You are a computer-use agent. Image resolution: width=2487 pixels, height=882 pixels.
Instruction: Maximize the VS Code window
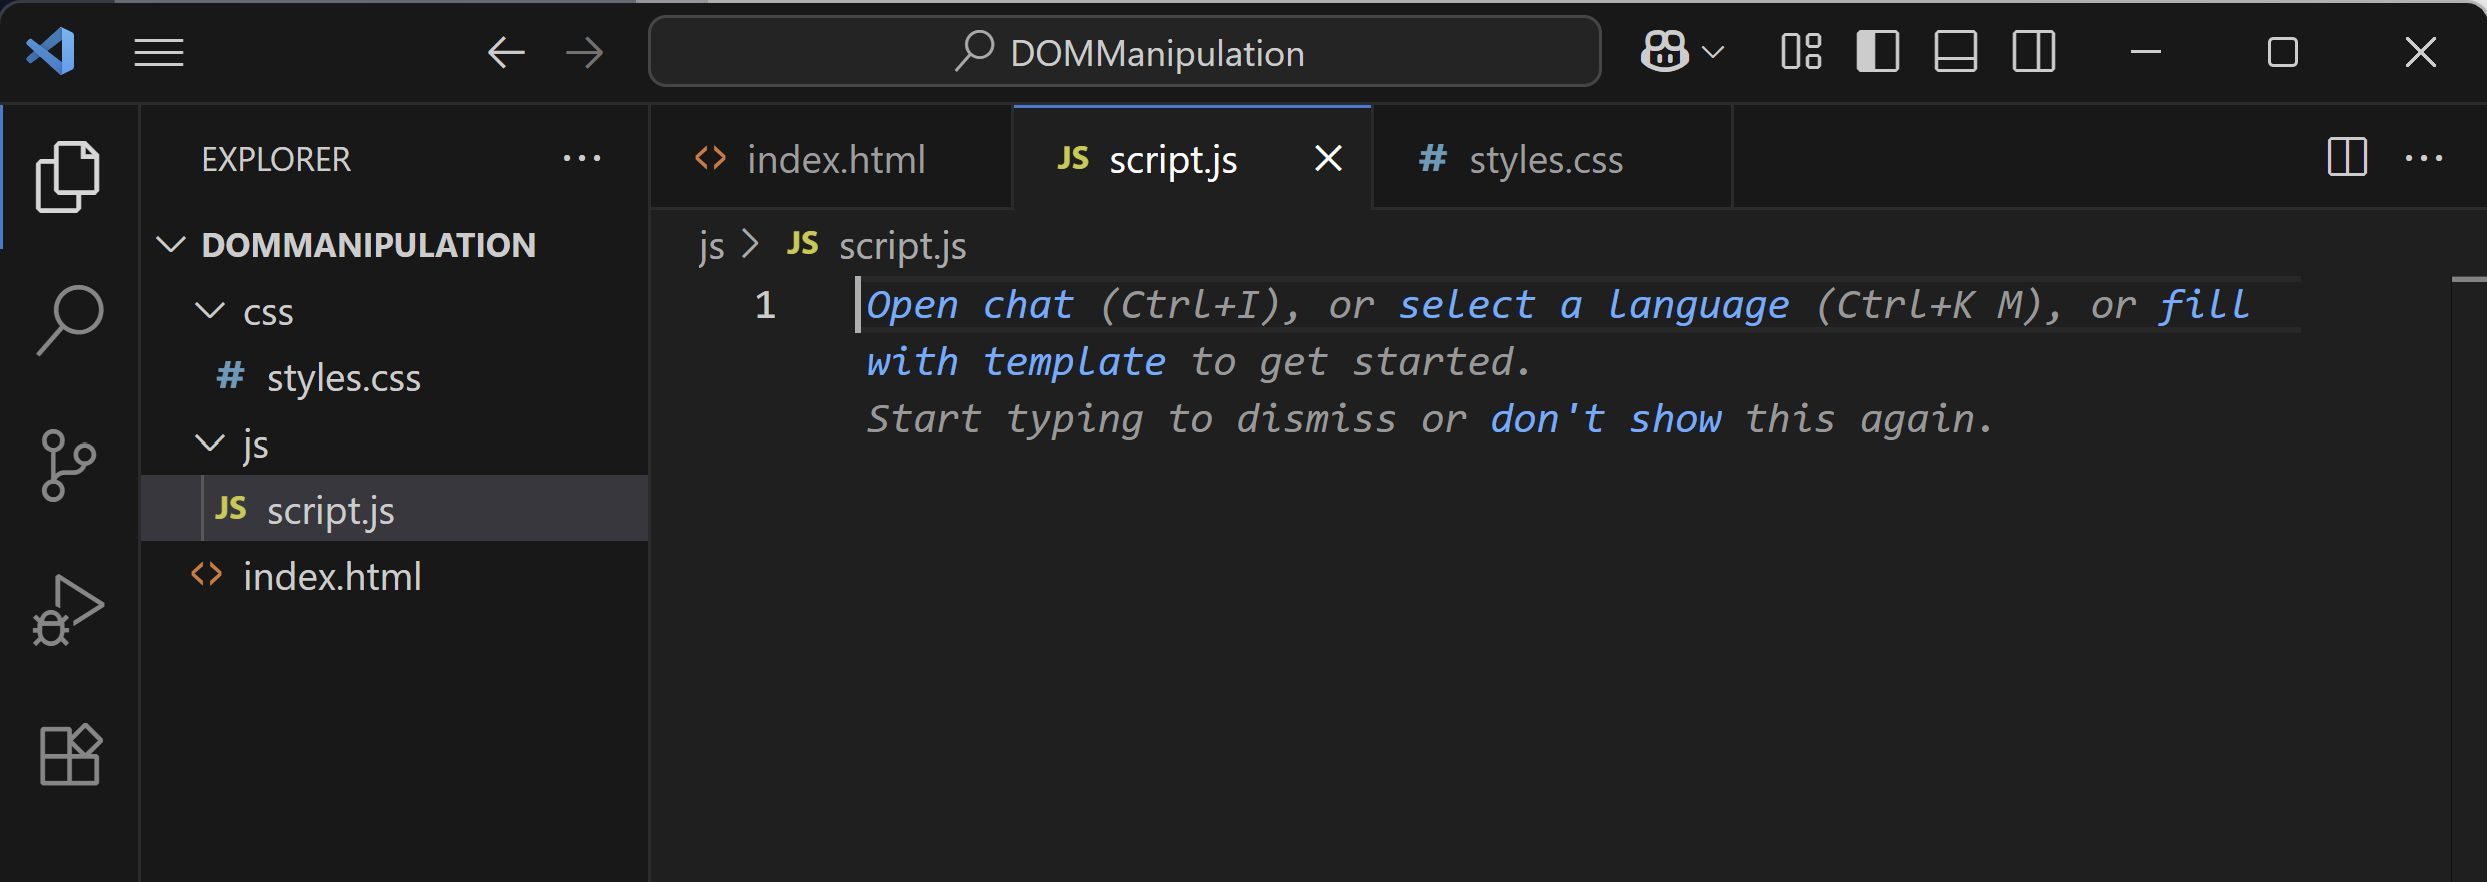[2283, 52]
